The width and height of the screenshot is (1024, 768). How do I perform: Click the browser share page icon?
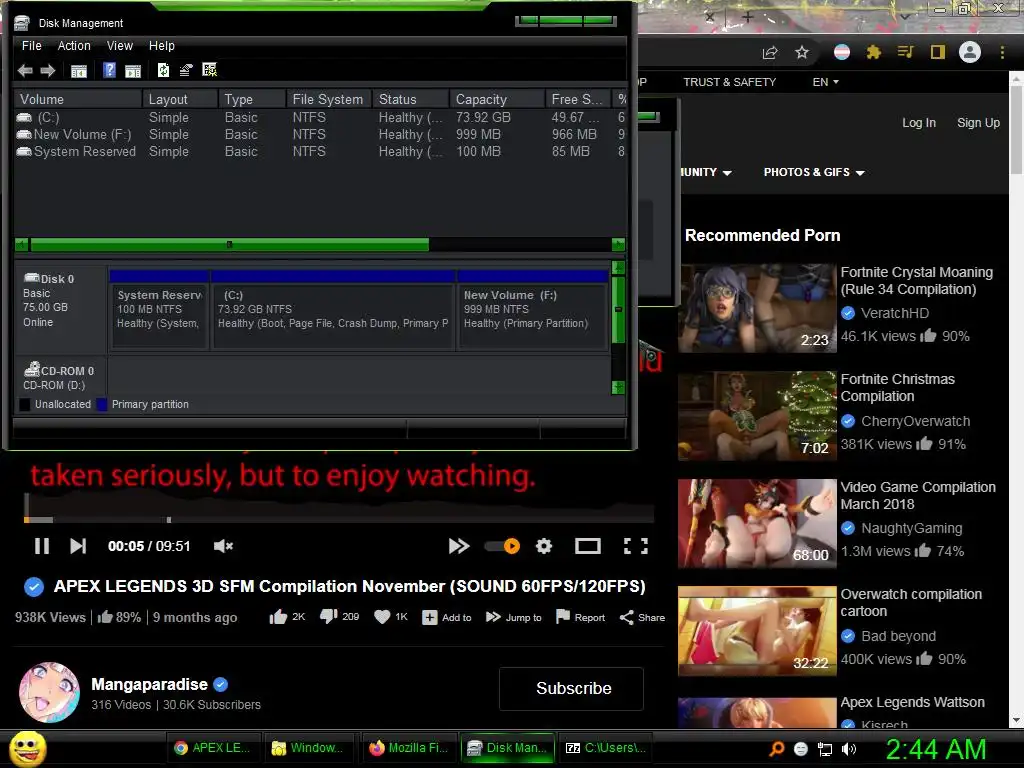771,52
